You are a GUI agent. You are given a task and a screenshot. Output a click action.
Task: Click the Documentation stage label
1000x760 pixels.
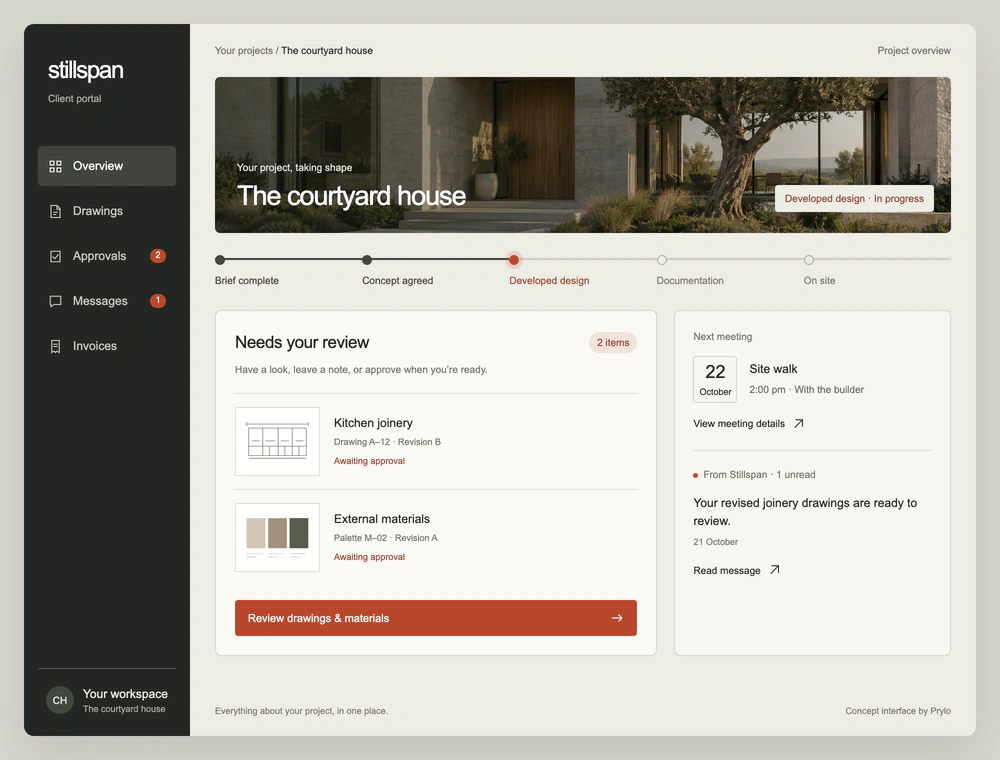[690, 281]
